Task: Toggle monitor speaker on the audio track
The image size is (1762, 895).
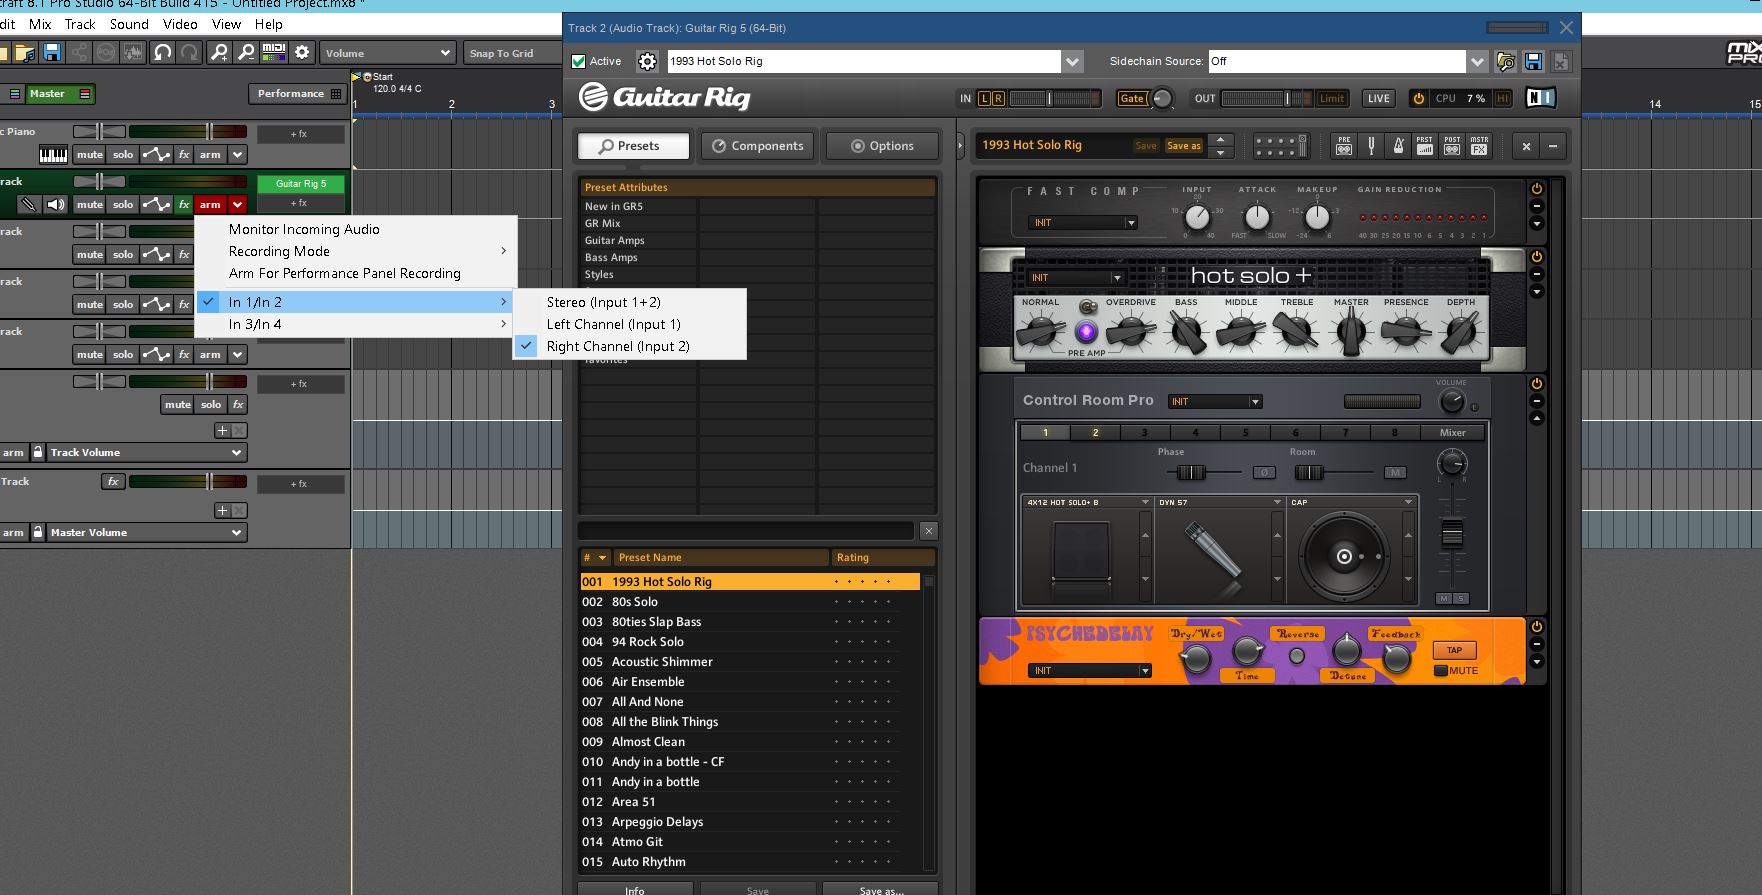Action: tap(56, 204)
